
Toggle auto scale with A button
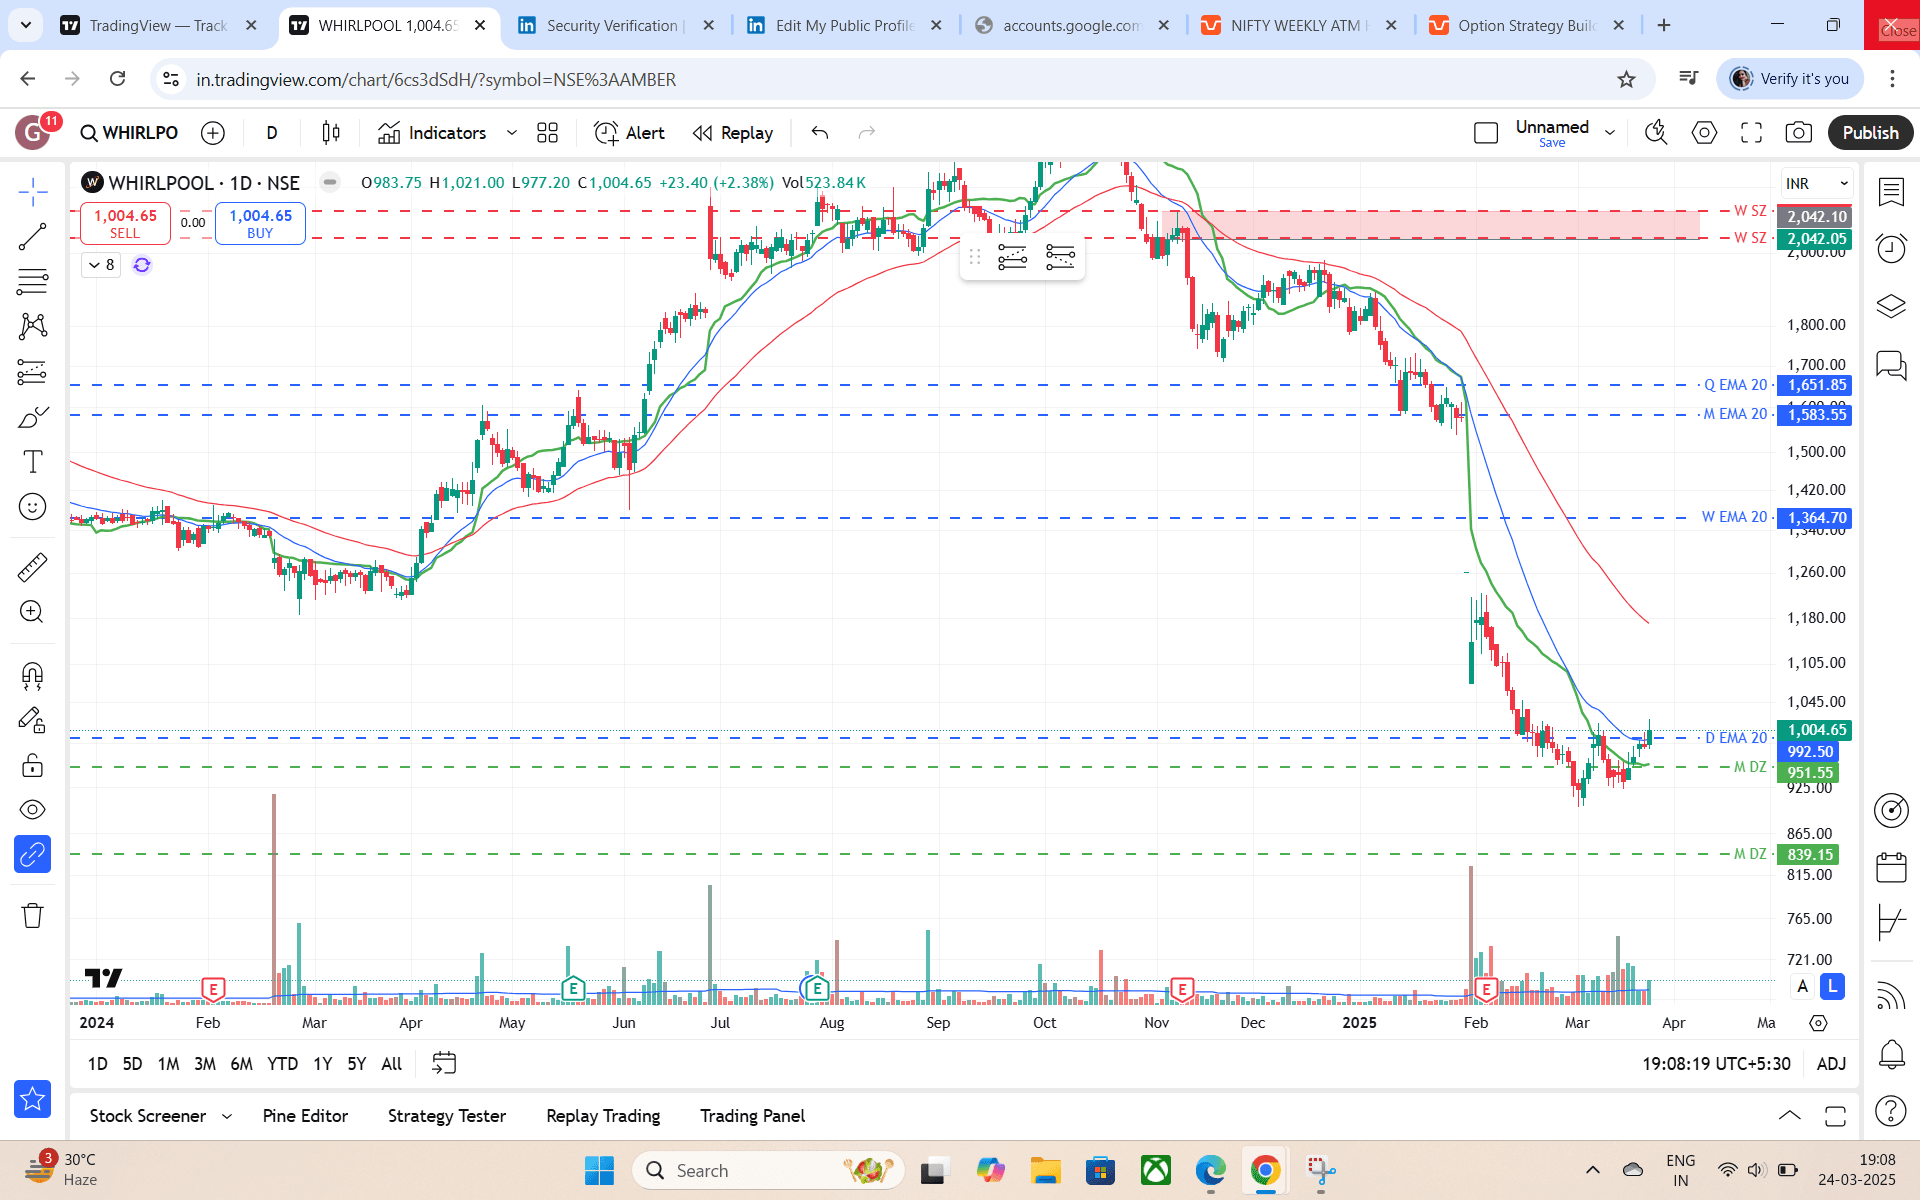[x=1803, y=987]
